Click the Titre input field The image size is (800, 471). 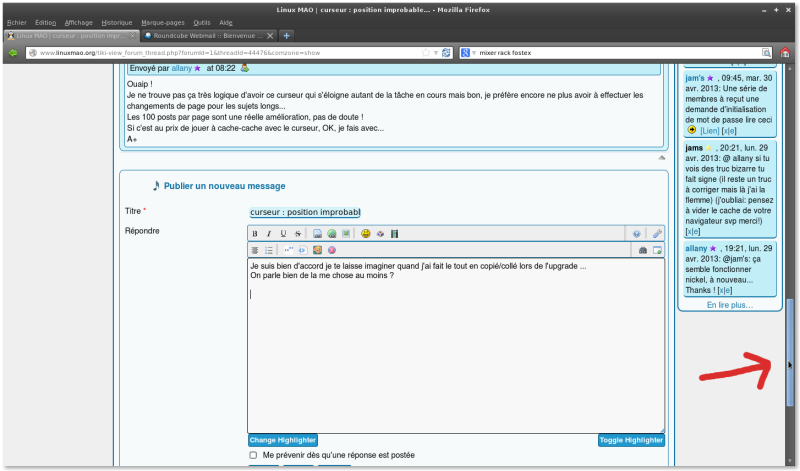pyautogui.click(x=305, y=212)
